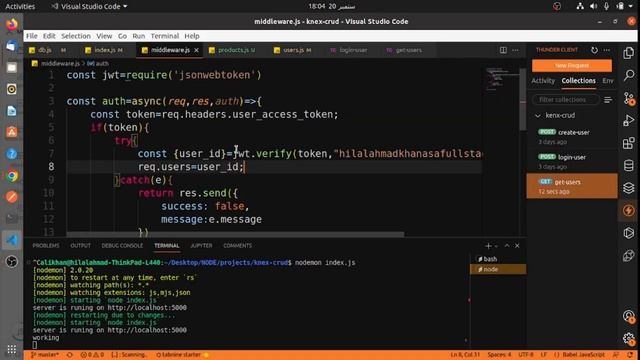Screen dimensions: 640x360
Task: Add a new terminal
Action: 488,246
